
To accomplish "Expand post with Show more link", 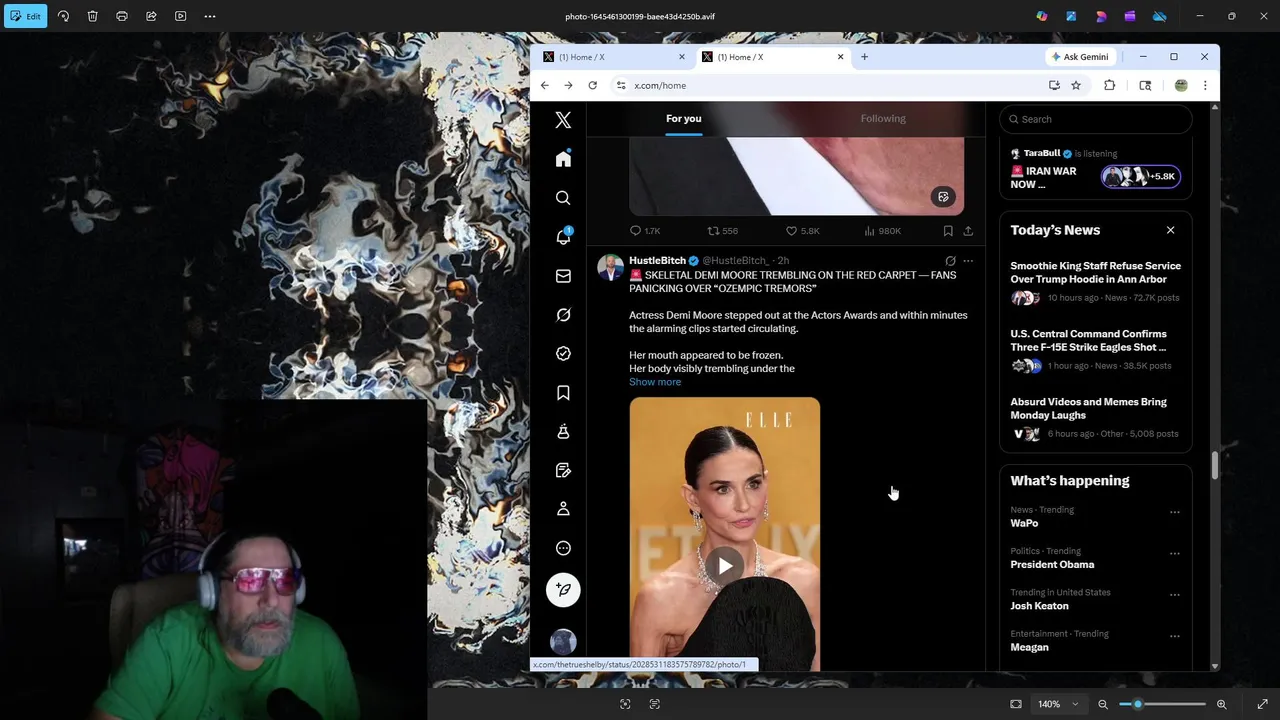I will [655, 382].
